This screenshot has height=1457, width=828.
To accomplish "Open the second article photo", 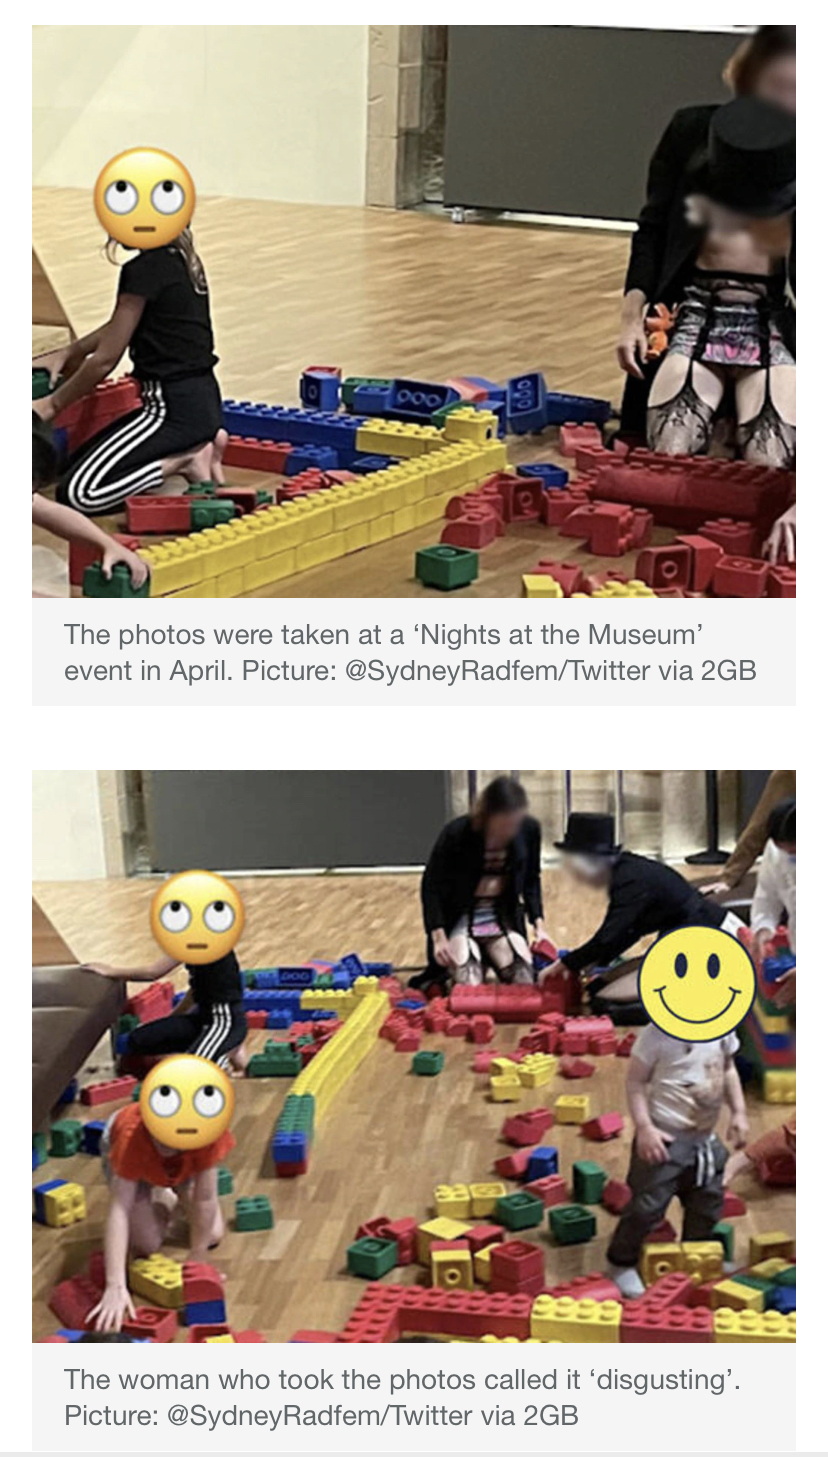I will pos(414,1056).
